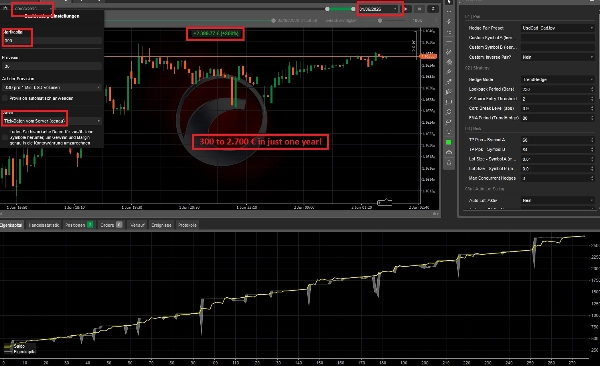Click the Lookback Period stepper arrows
Viewport: 600px width, 366px height.
tap(592, 89)
